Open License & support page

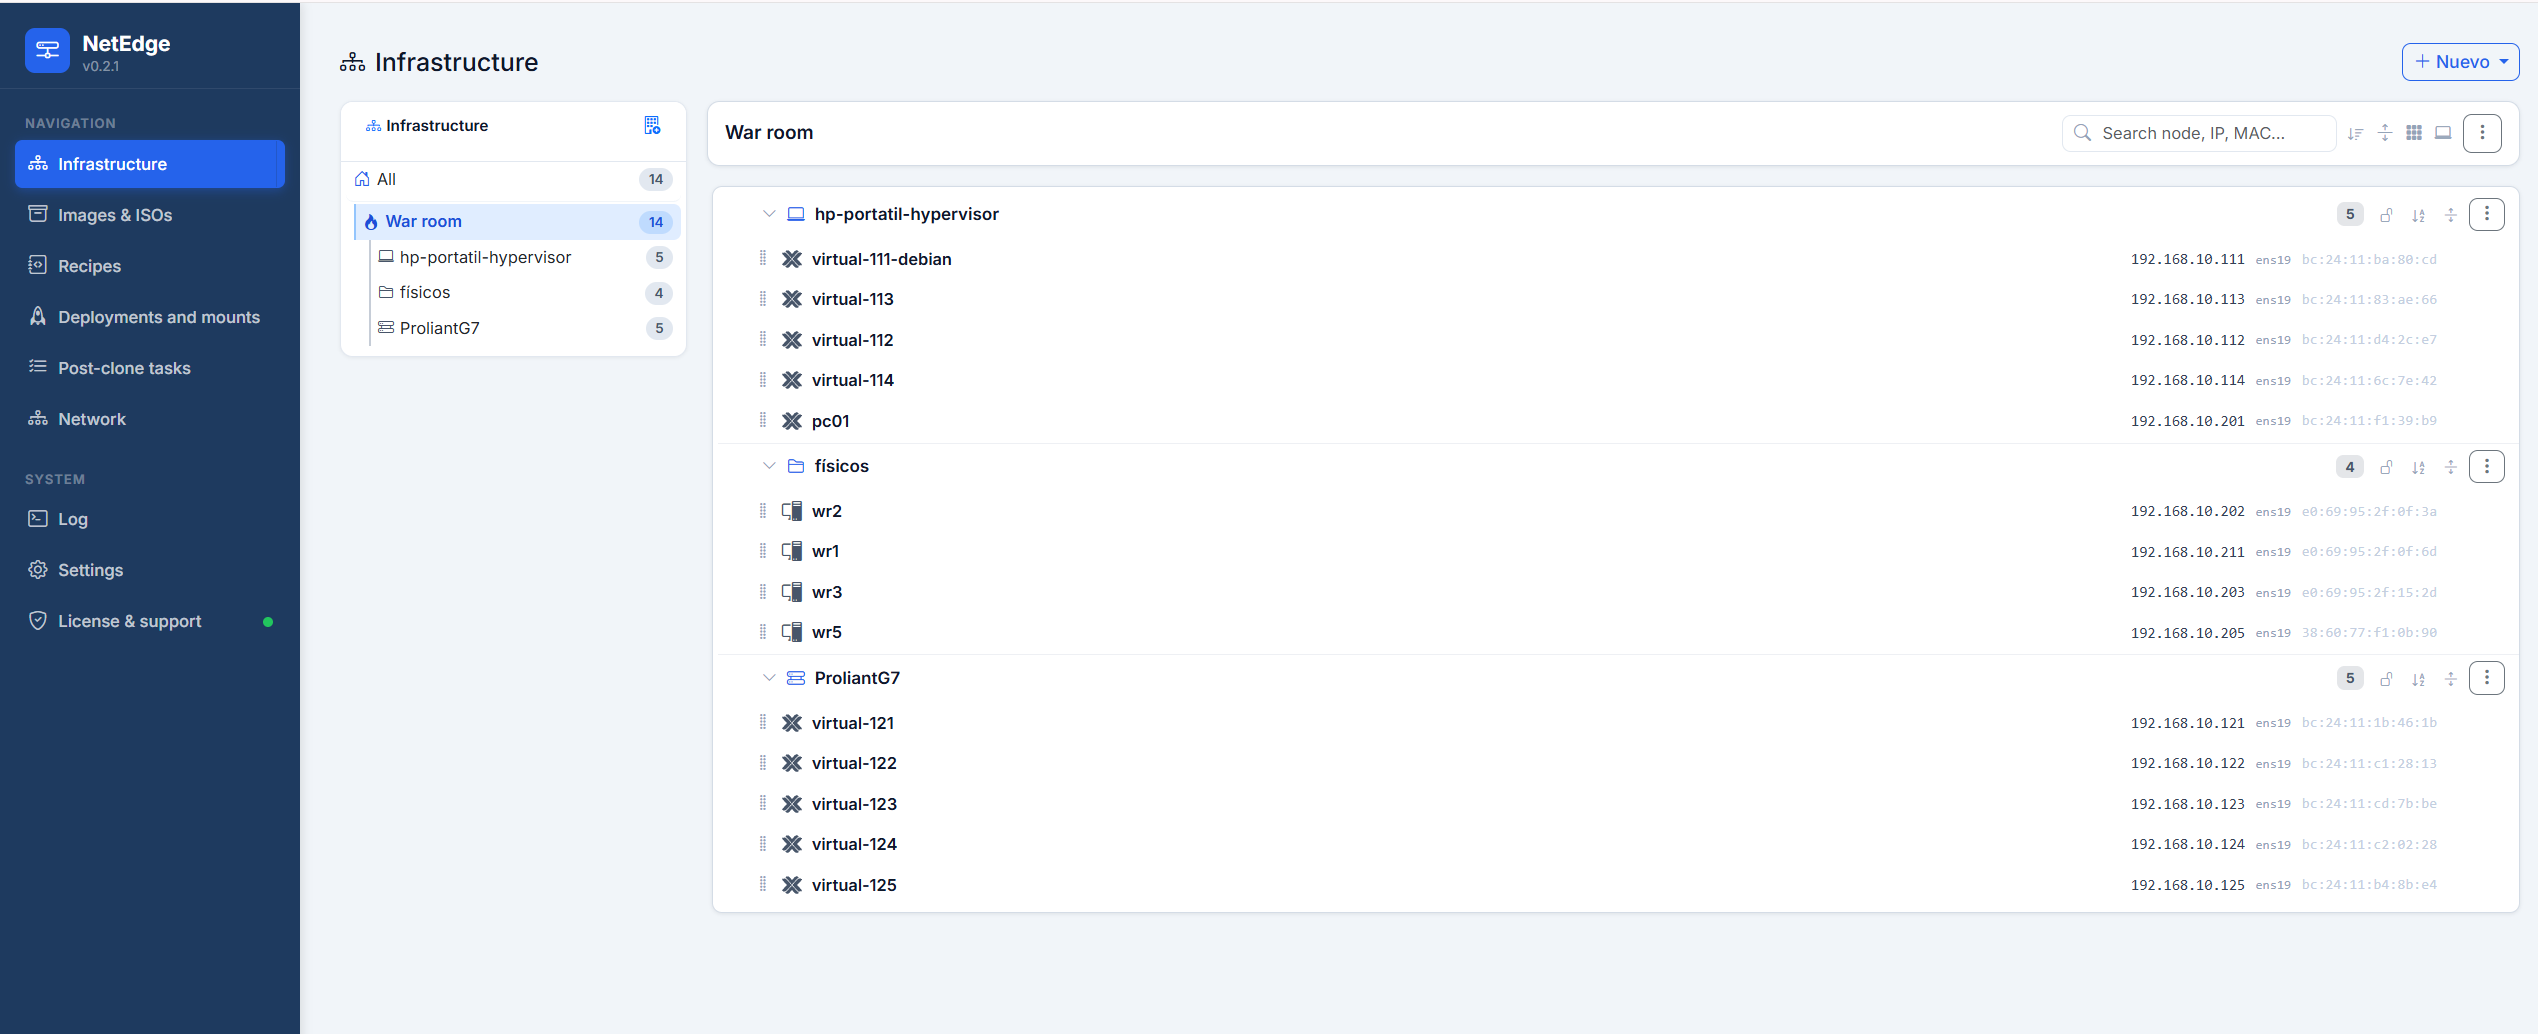(150, 621)
